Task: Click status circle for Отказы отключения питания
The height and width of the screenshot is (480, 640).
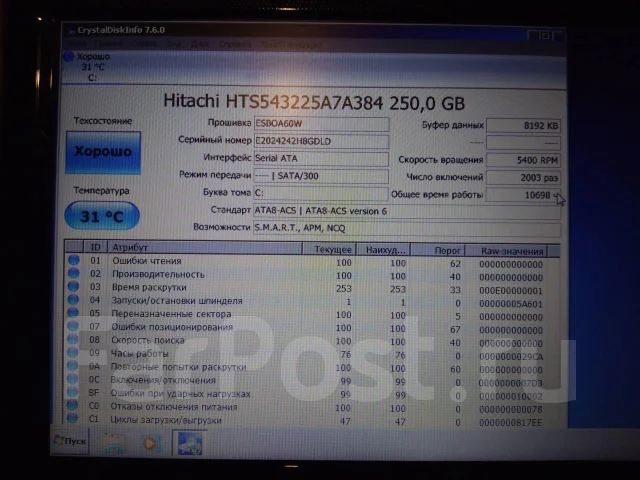Action: tap(73, 405)
